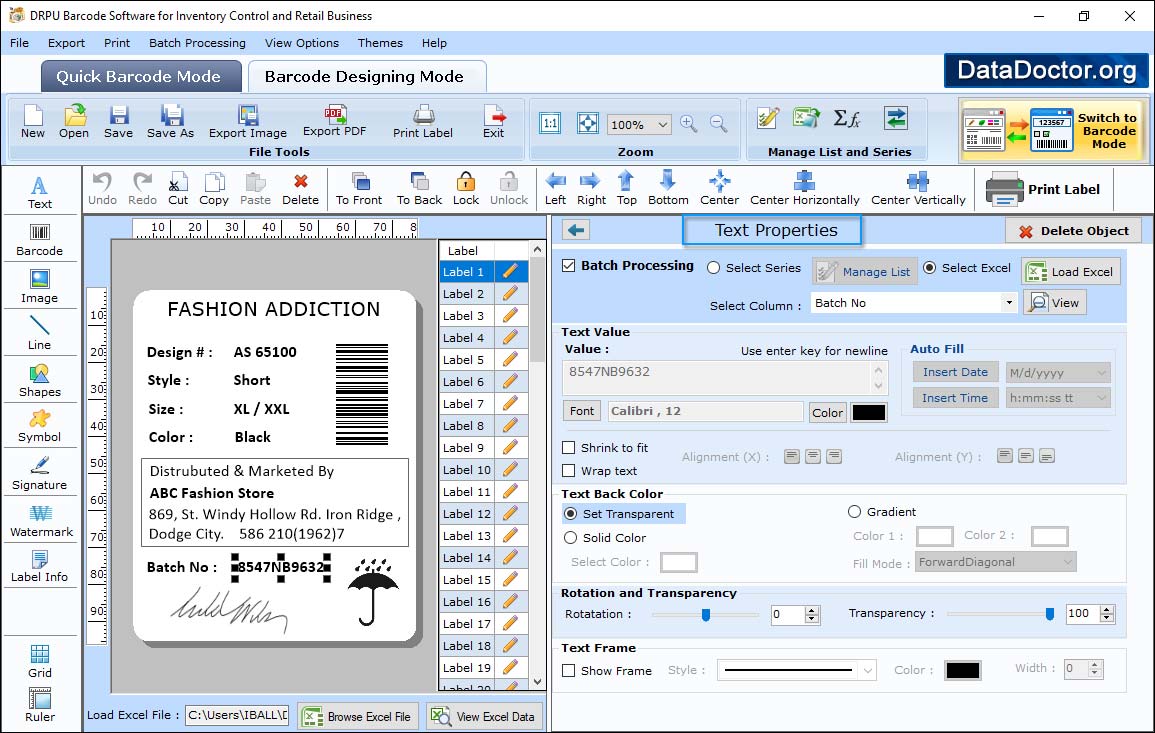Click the edit pencil icon for Label 5
The height and width of the screenshot is (733, 1155).
coord(510,360)
